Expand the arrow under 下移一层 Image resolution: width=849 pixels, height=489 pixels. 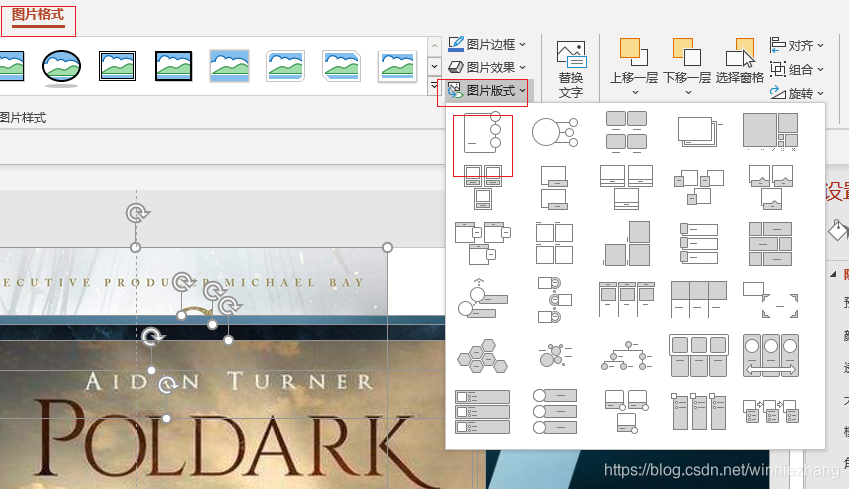[688, 93]
